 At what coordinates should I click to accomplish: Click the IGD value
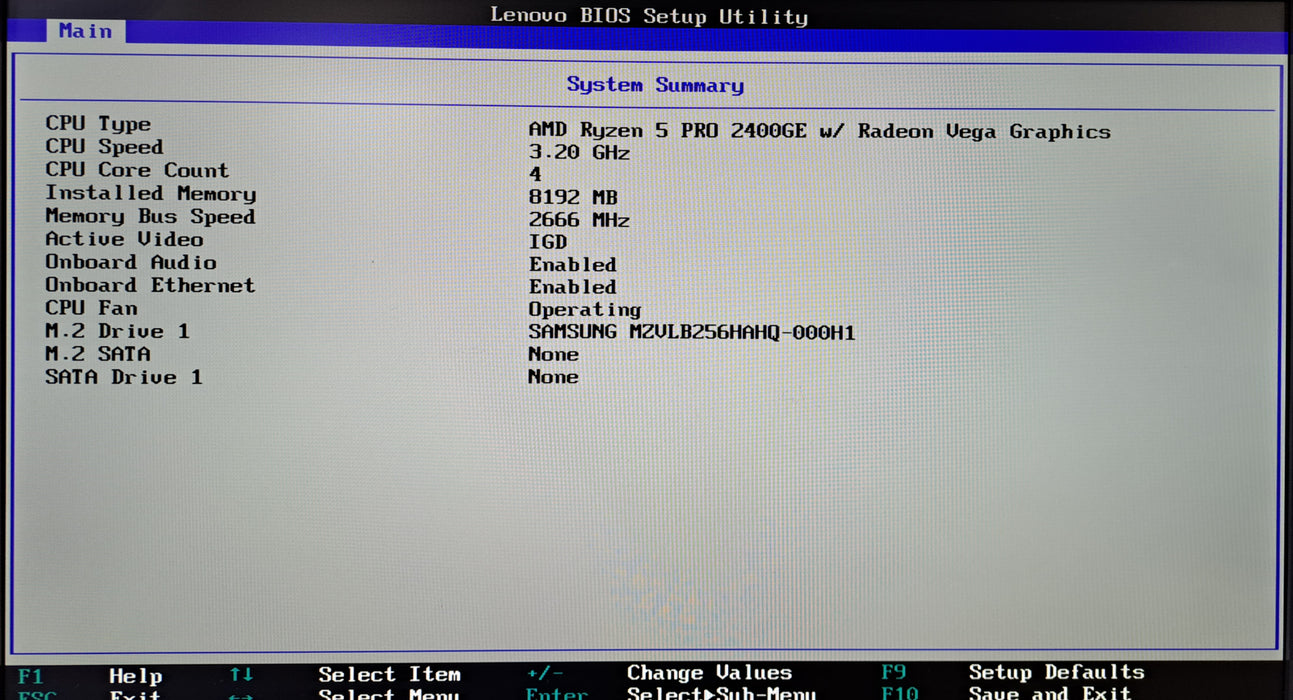coord(548,242)
